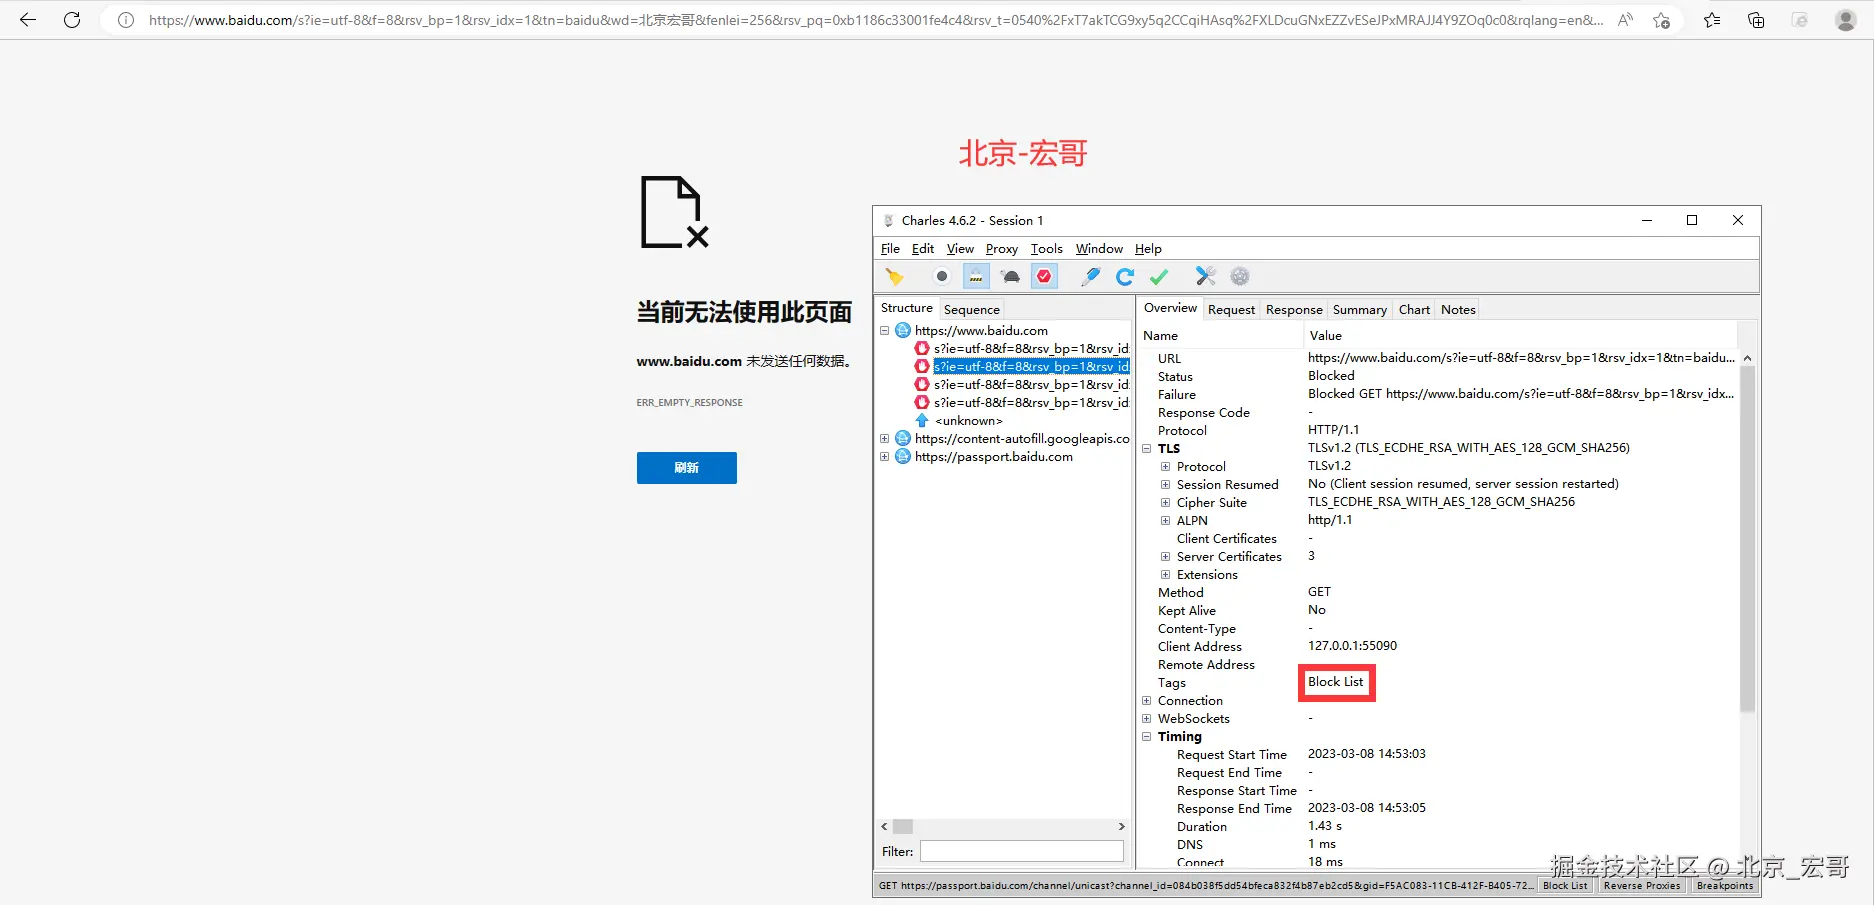Click the blocked icon on the highlighted request row

tap(922, 367)
